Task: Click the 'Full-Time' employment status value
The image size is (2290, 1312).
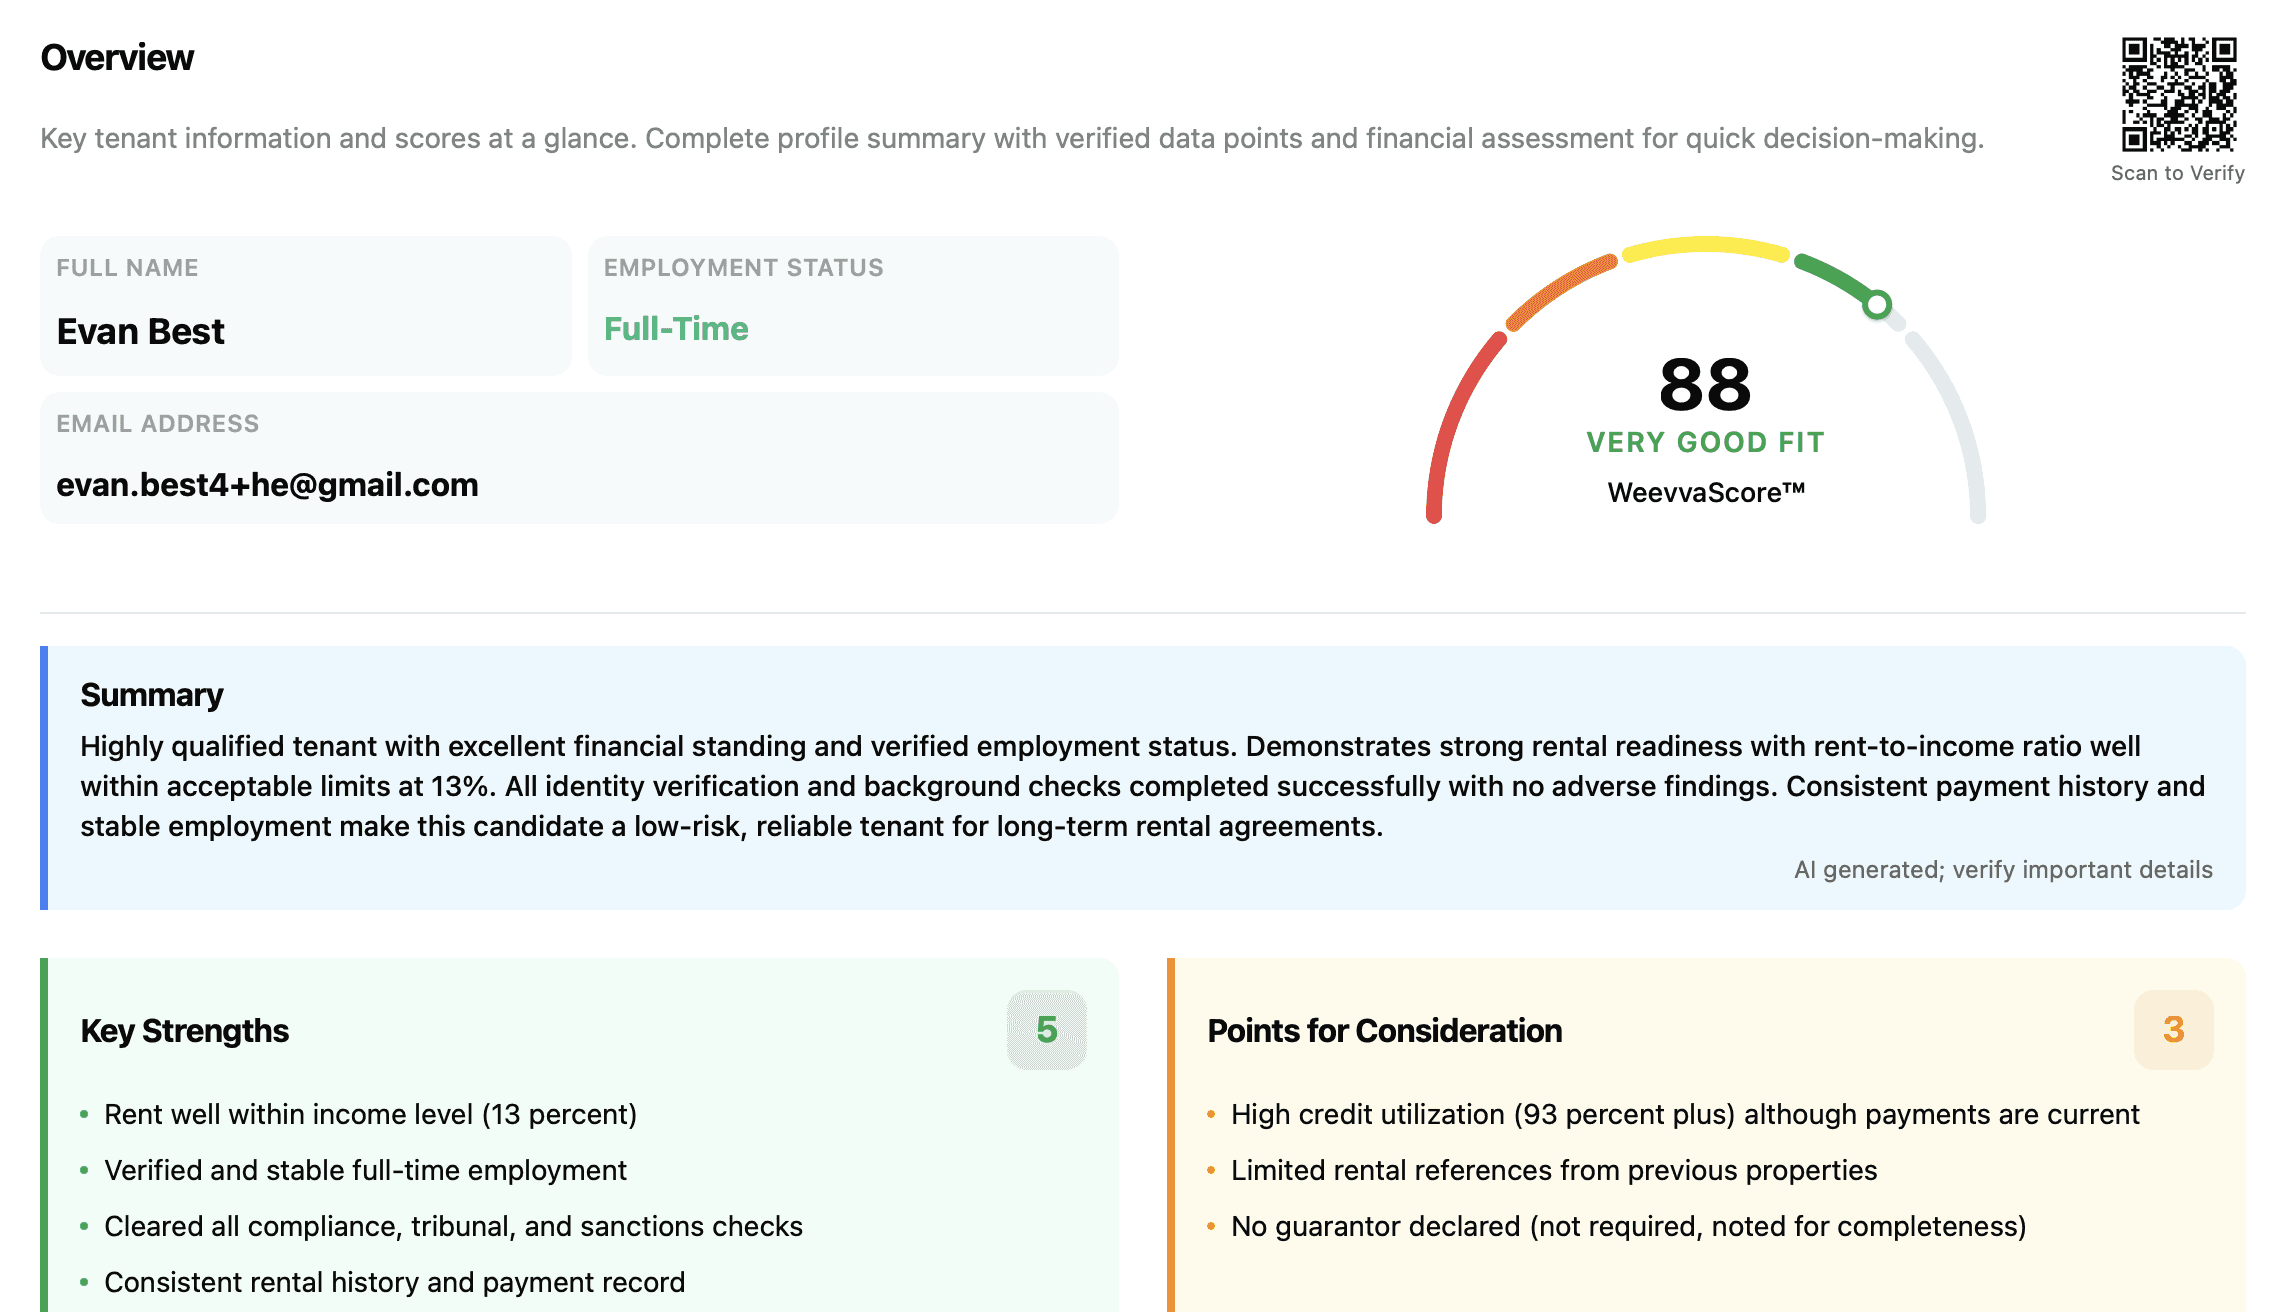Action: [676, 329]
